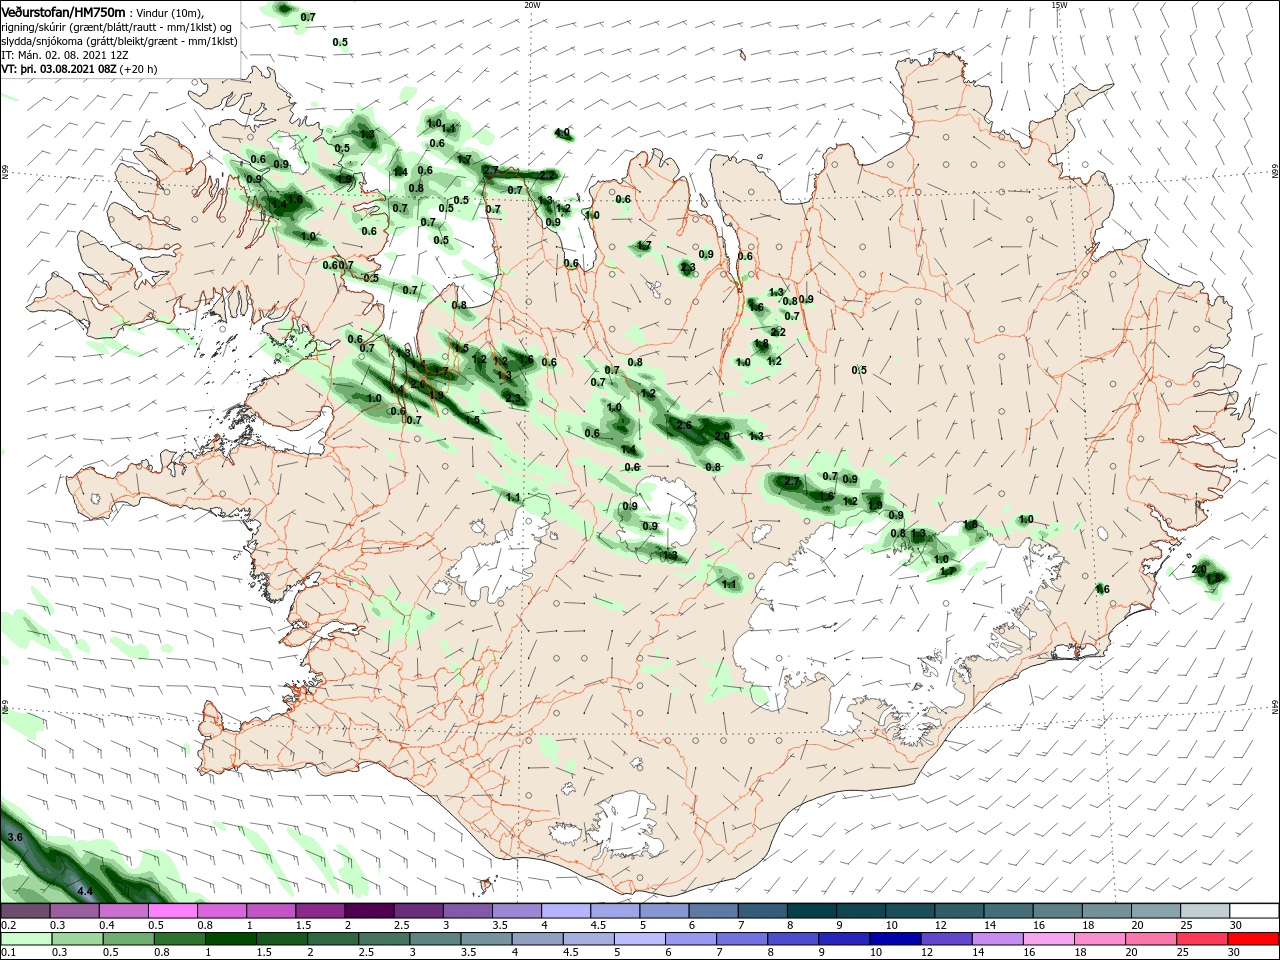Pick the darkest purple swatch labeled 2, upper row
The image size is (1280, 960).
pos(368,910)
